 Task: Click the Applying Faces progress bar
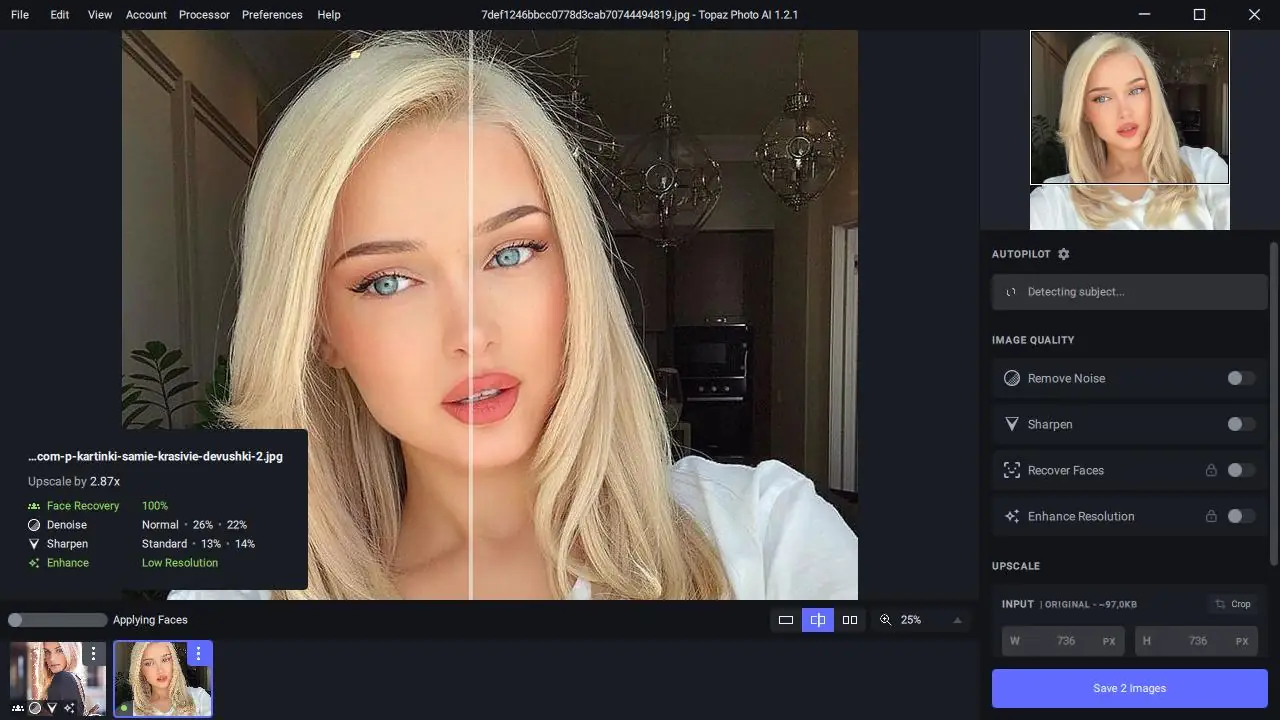coord(57,620)
